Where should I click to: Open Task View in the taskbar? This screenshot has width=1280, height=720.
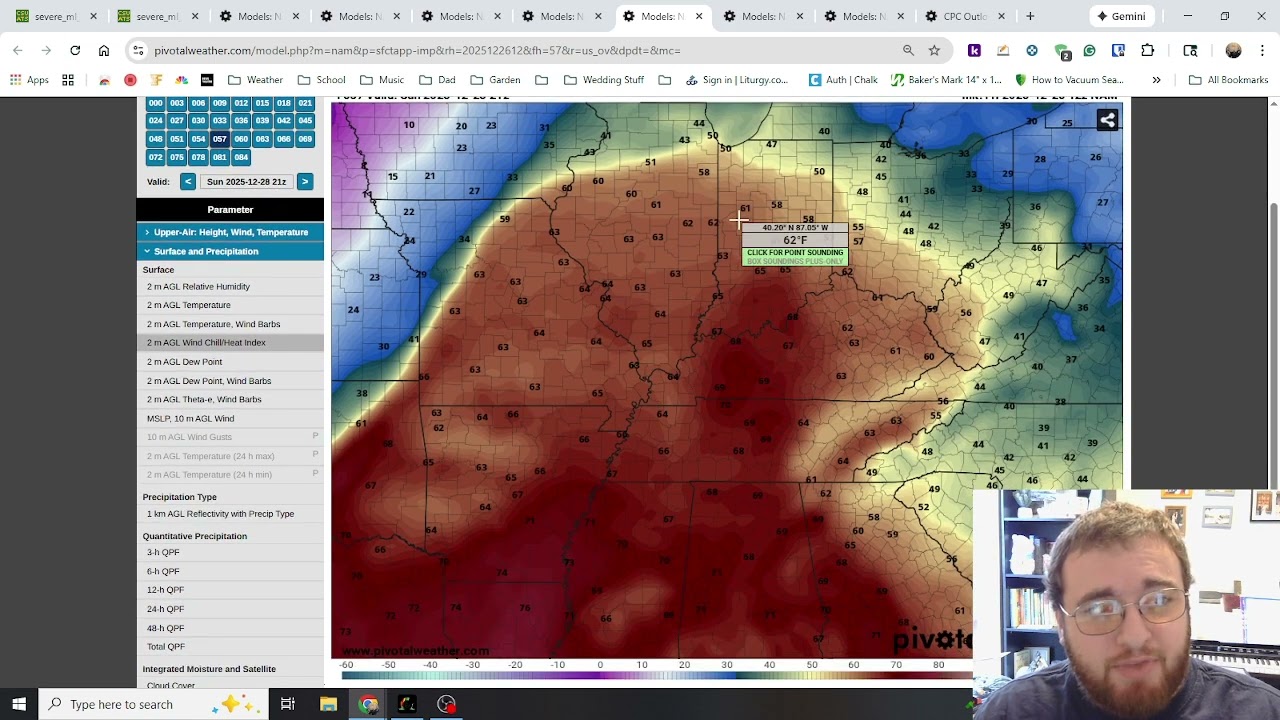(x=287, y=704)
